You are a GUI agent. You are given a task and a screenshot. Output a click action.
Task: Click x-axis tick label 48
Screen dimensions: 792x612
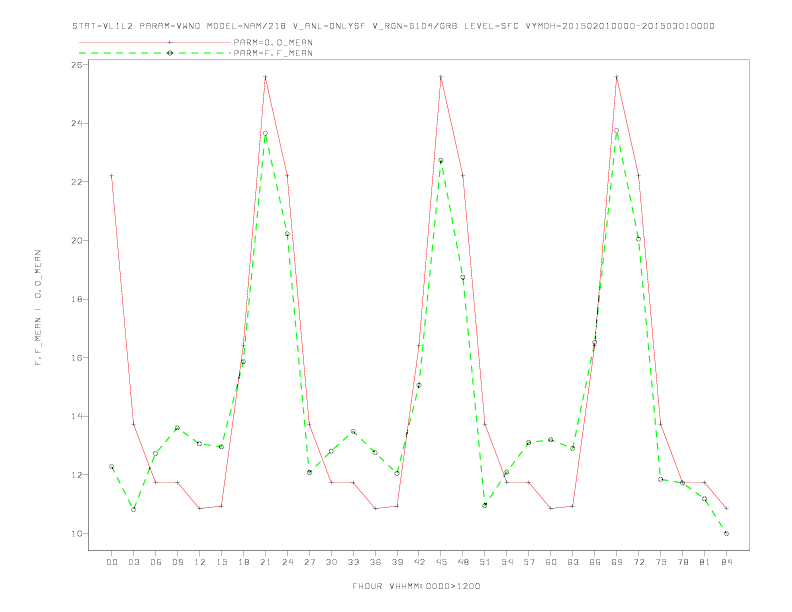click(x=463, y=562)
